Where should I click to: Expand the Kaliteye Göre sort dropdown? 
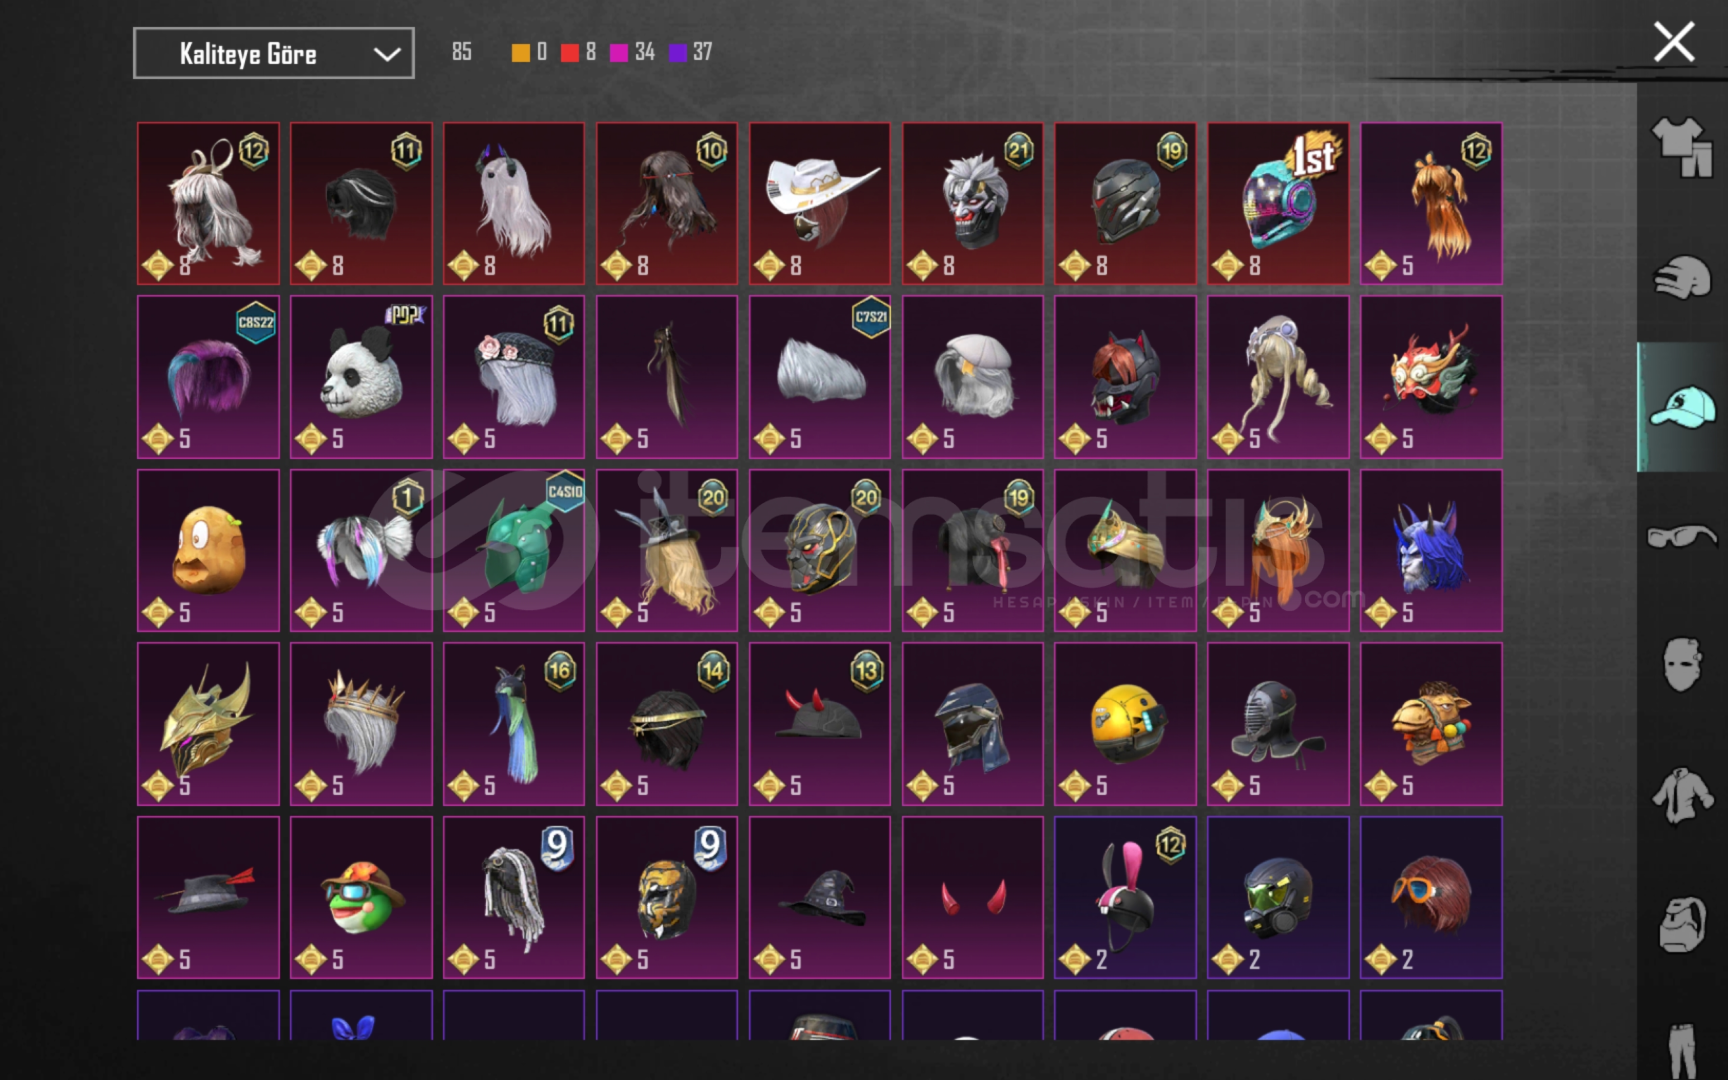(x=274, y=53)
